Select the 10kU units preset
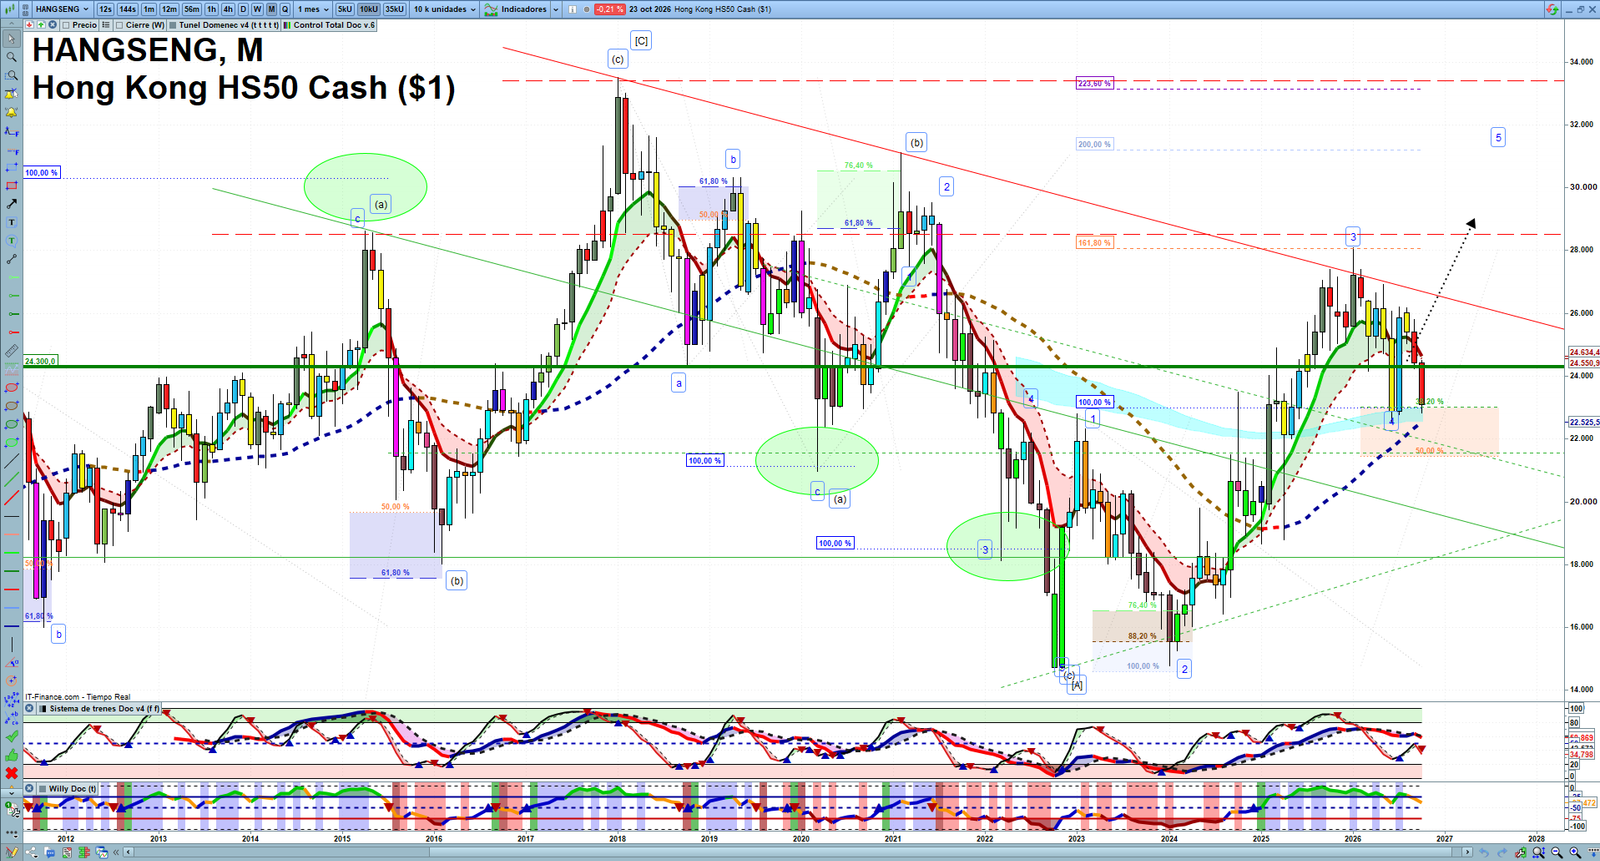Viewport: 1600px width, 861px height. tap(369, 9)
